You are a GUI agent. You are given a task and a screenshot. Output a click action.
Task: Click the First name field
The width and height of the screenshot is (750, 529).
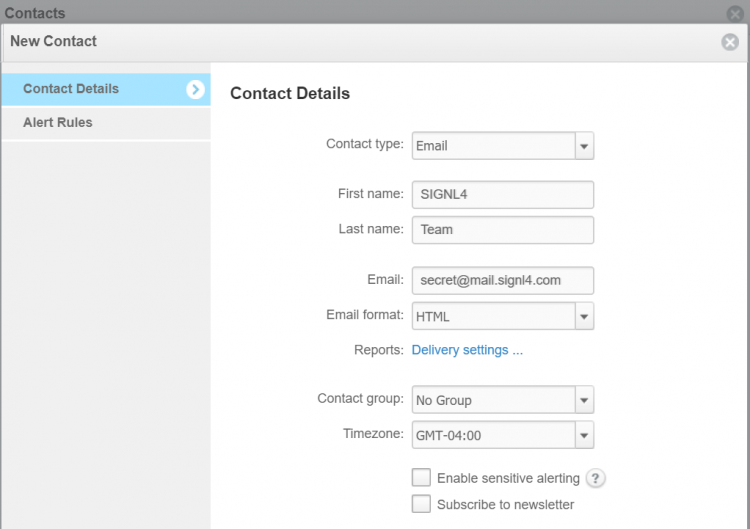(x=503, y=195)
